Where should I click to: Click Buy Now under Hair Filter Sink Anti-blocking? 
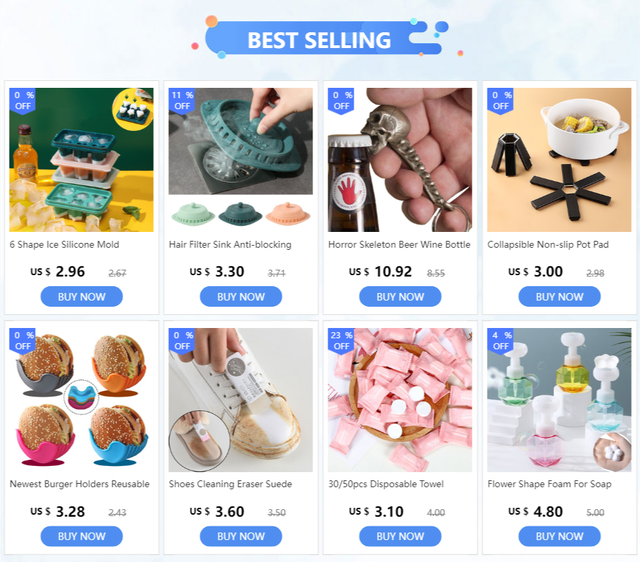click(x=241, y=296)
